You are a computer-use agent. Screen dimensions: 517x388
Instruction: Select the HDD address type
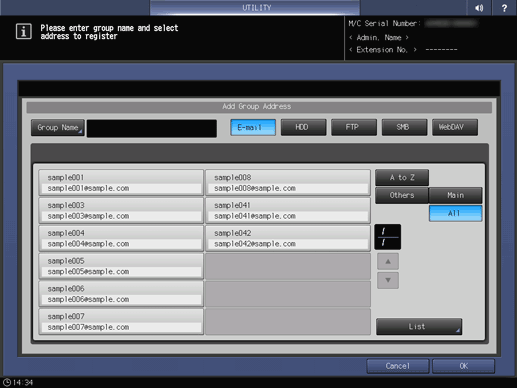[303, 127]
